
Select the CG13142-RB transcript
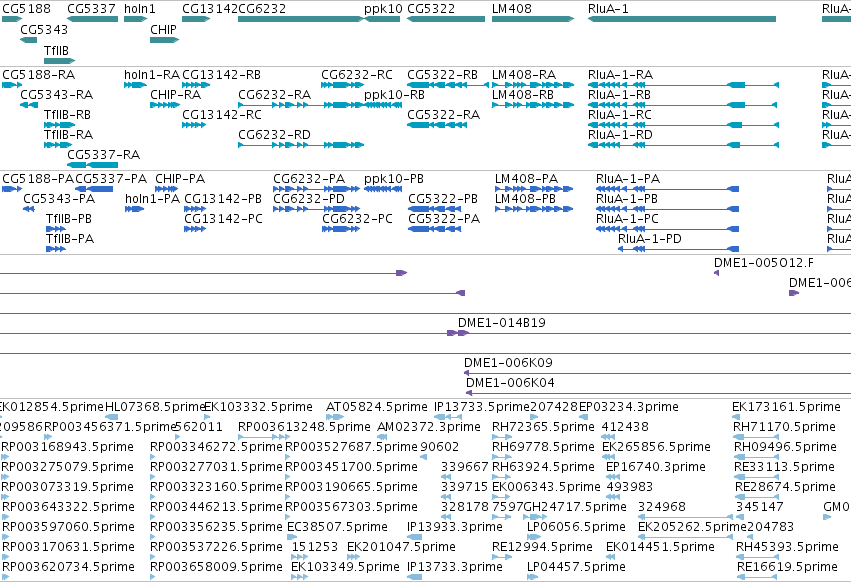[196, 85]
